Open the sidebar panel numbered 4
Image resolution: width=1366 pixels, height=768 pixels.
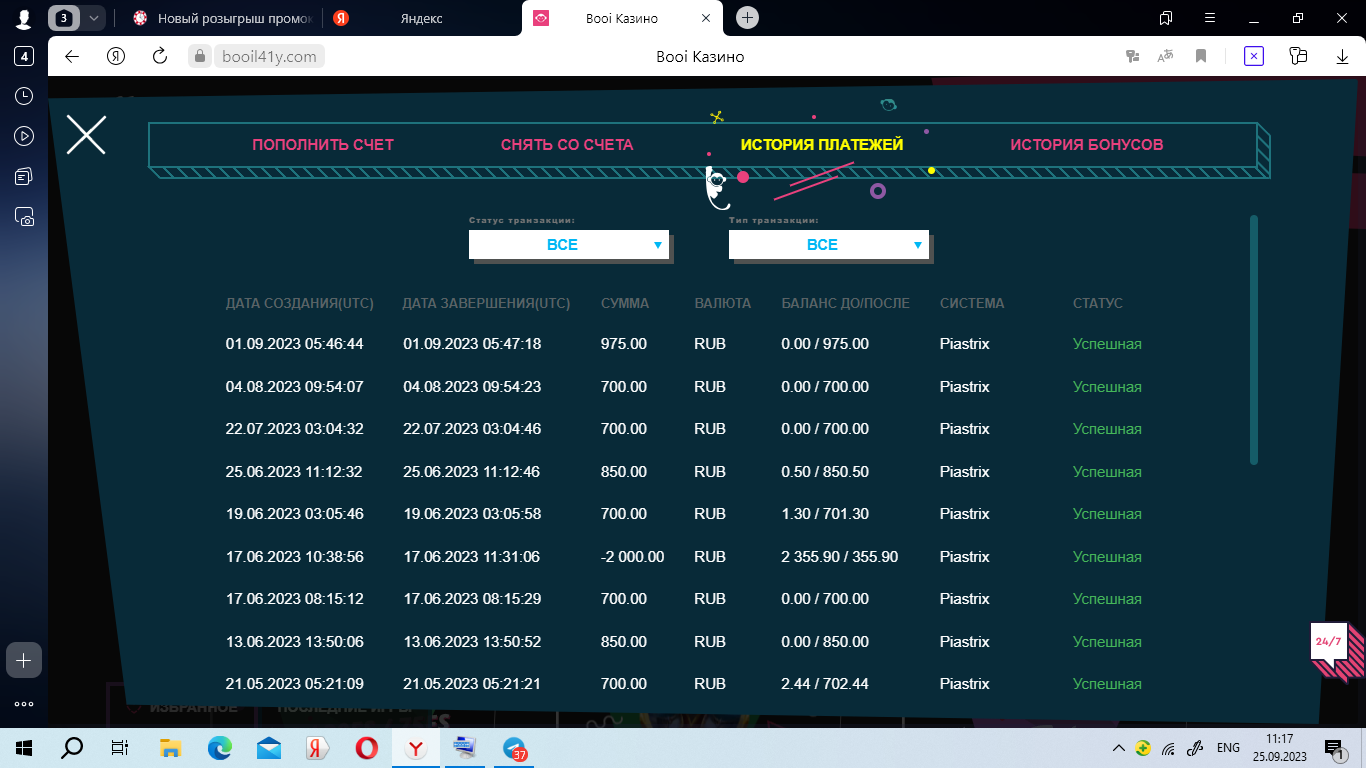tap(24, 57)
